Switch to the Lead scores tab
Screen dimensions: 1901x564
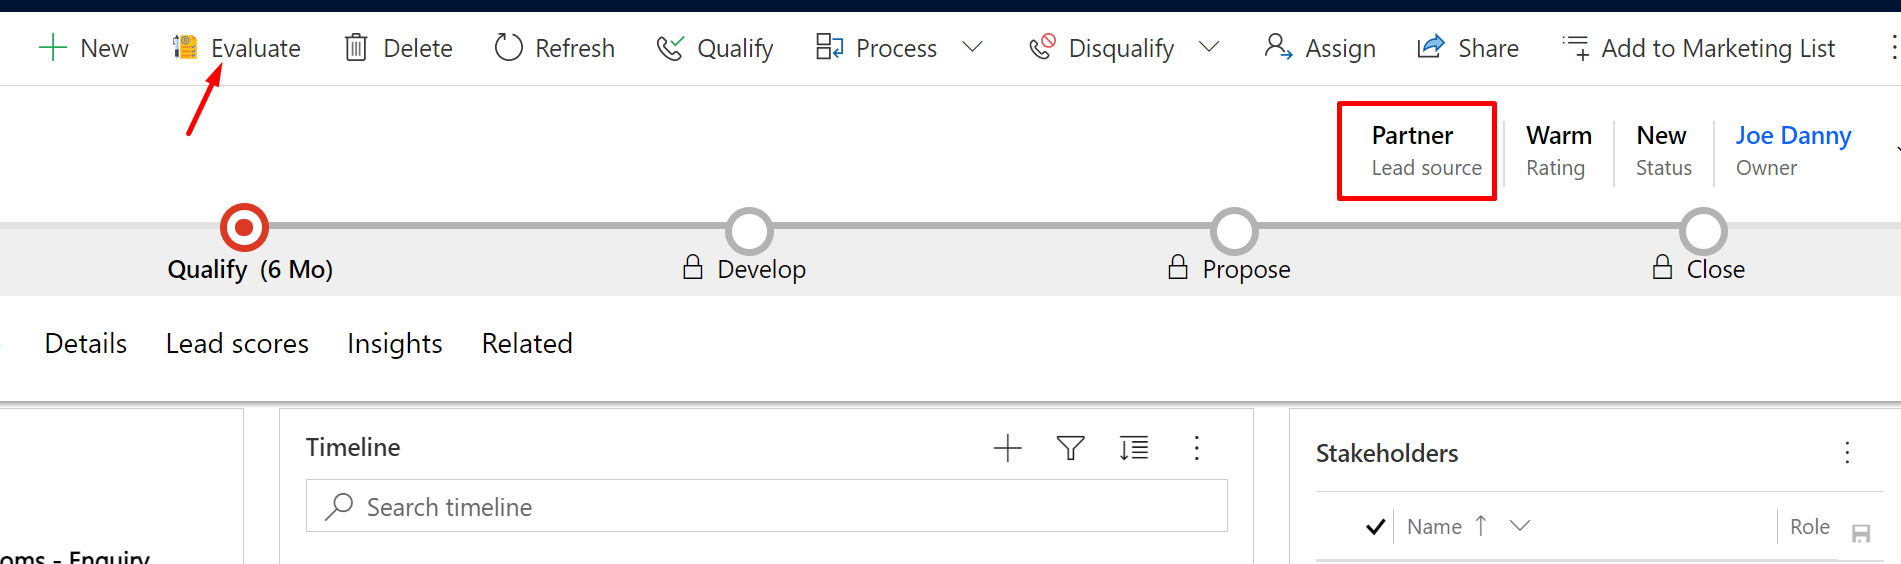pos(237,344)
